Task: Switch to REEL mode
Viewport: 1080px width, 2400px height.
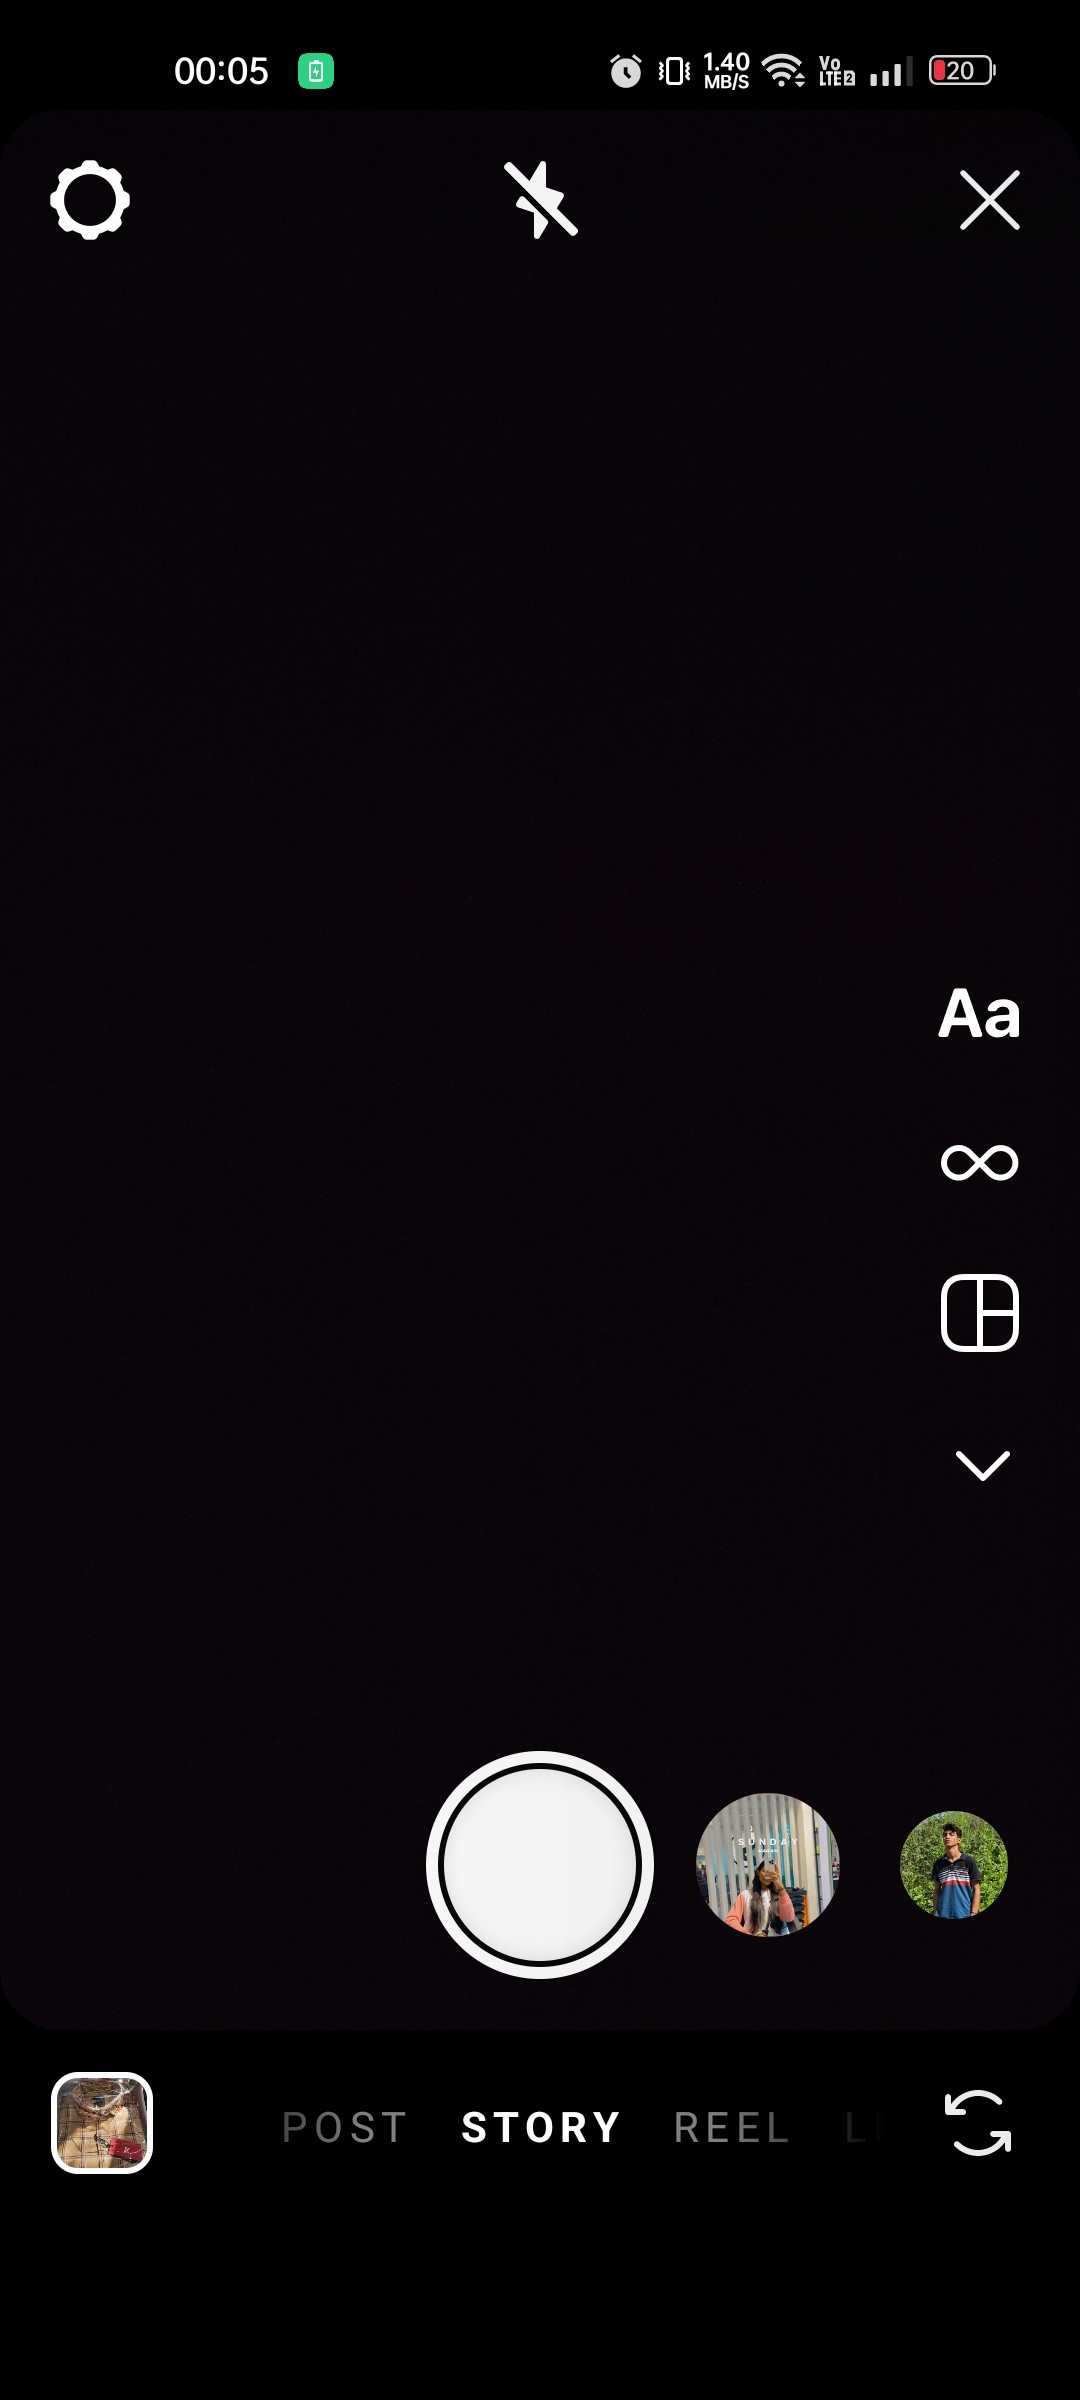Action: point(732,2127)
